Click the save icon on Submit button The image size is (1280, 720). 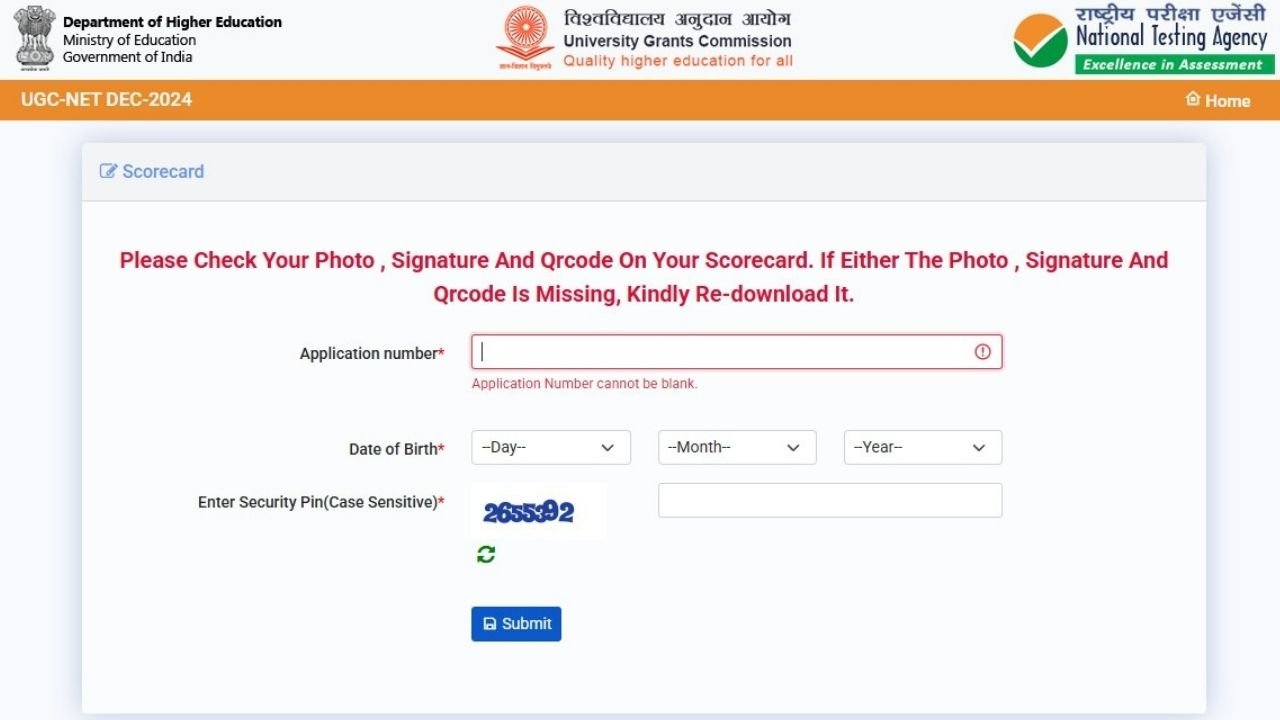tap(489, 624)
